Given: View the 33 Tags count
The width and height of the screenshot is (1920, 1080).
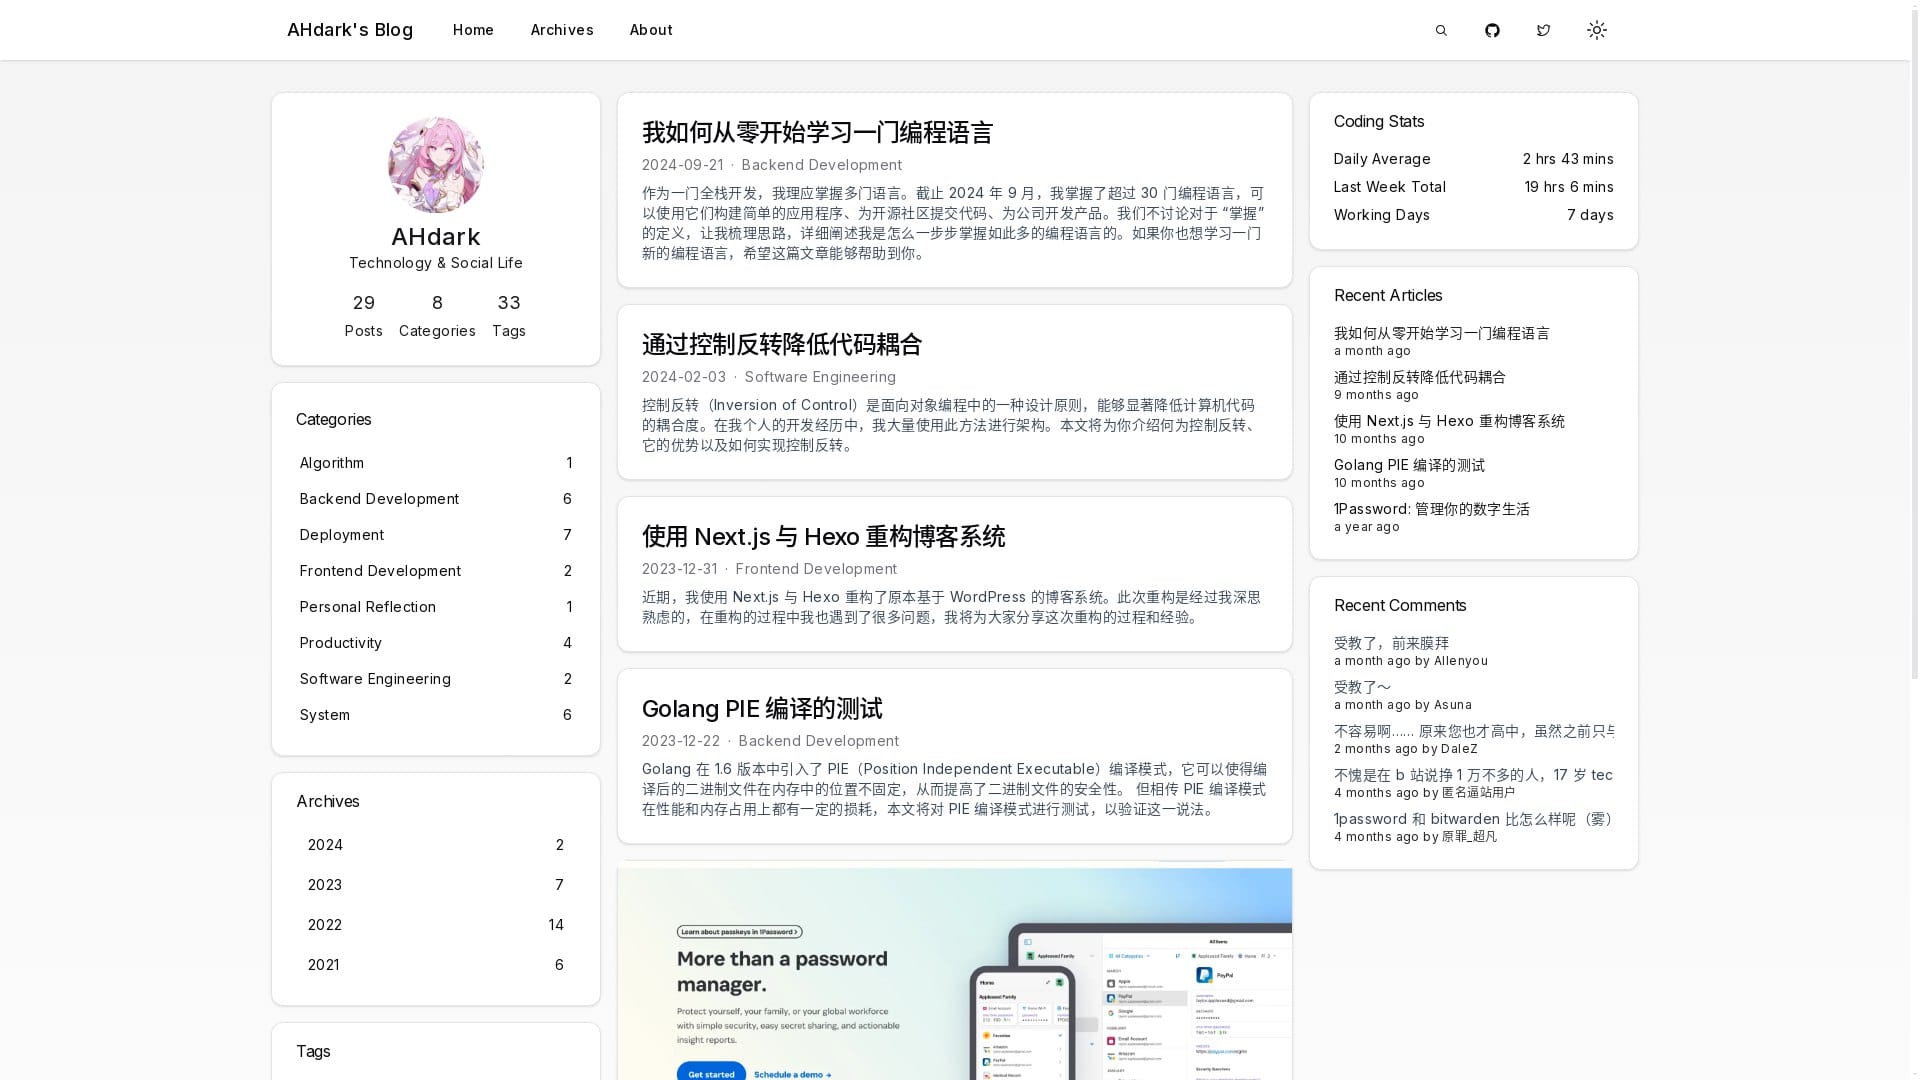Looking at the screenshot, I should coord(508,315).
